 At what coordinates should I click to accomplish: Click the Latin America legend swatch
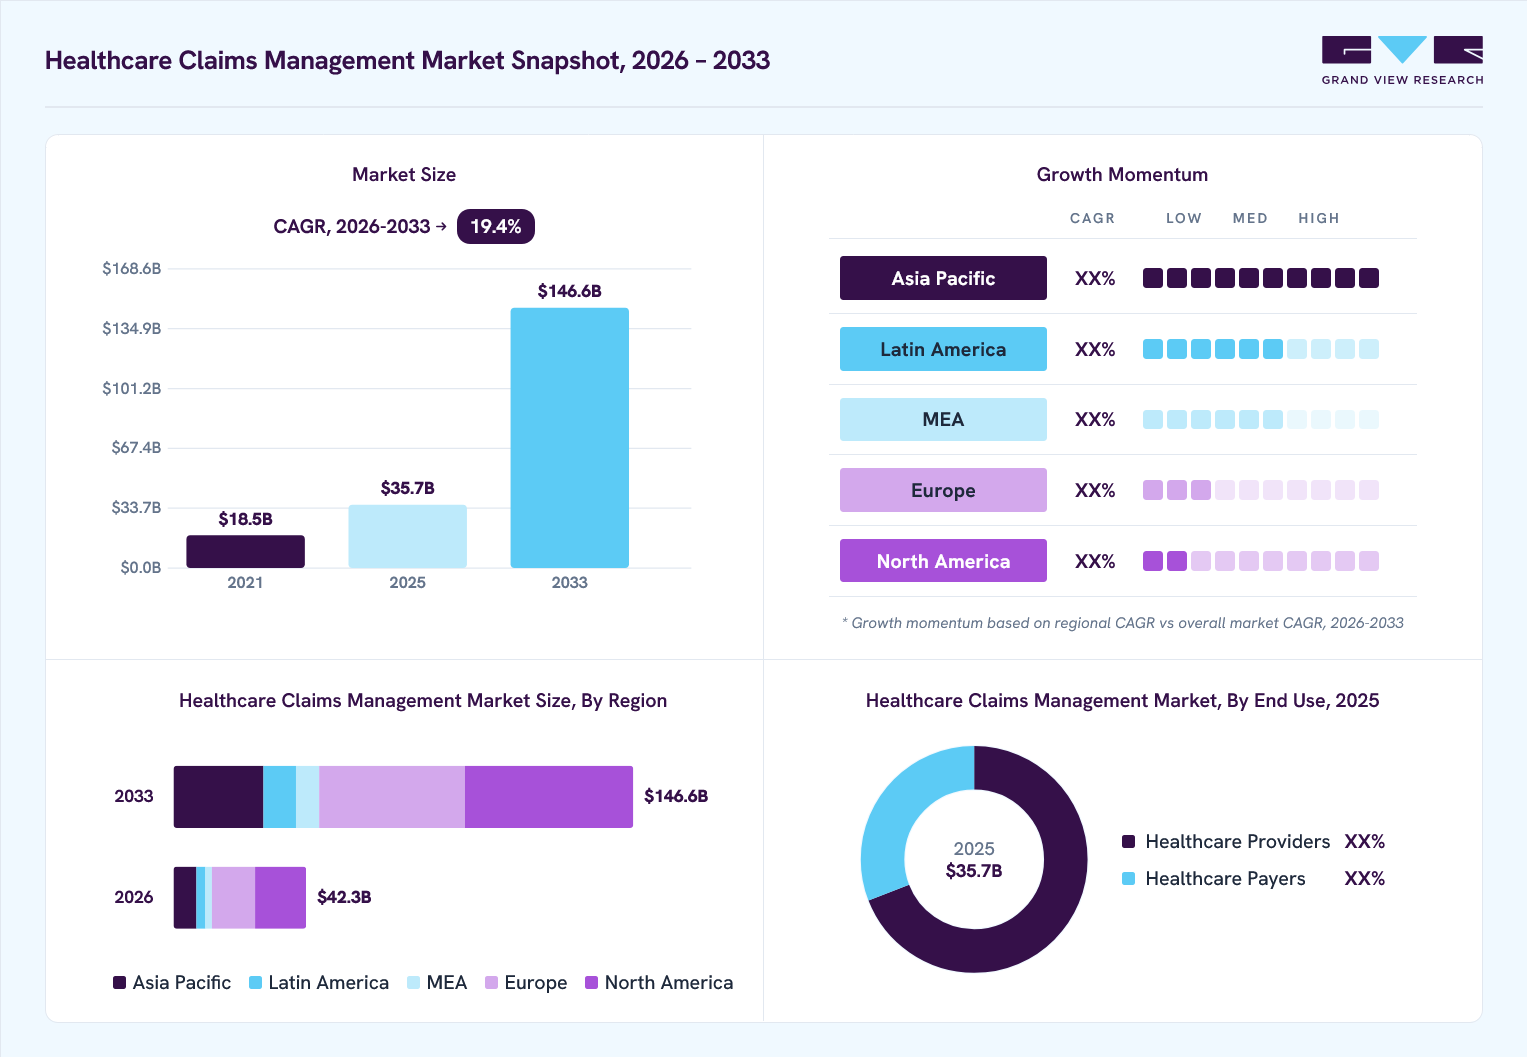click(x=255, y=983)
